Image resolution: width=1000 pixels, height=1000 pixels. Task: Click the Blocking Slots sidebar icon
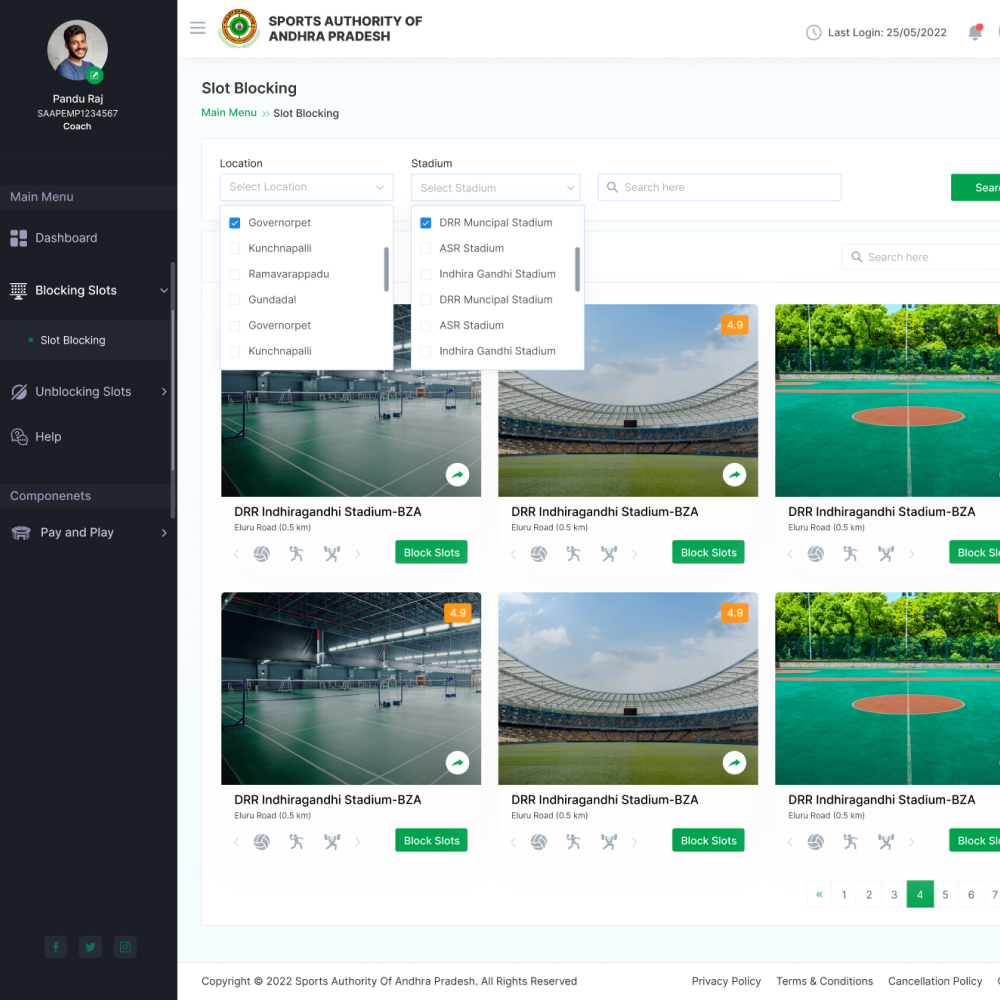[x=18, y=291]
